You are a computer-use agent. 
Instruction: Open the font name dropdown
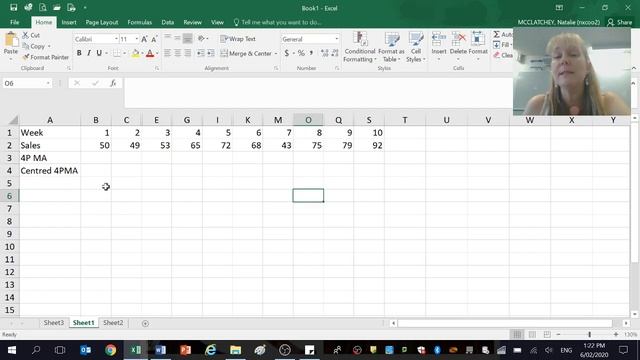pos(116,39)
